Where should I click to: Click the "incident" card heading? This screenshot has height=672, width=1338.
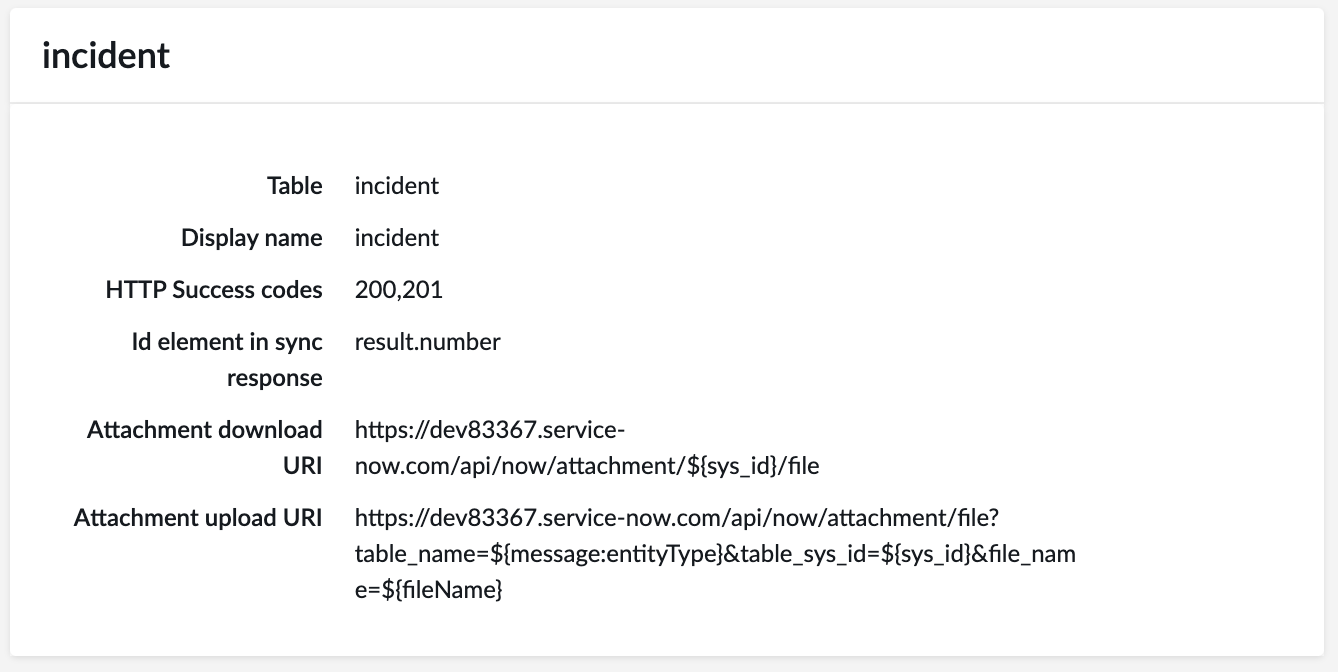click(106, 55)
